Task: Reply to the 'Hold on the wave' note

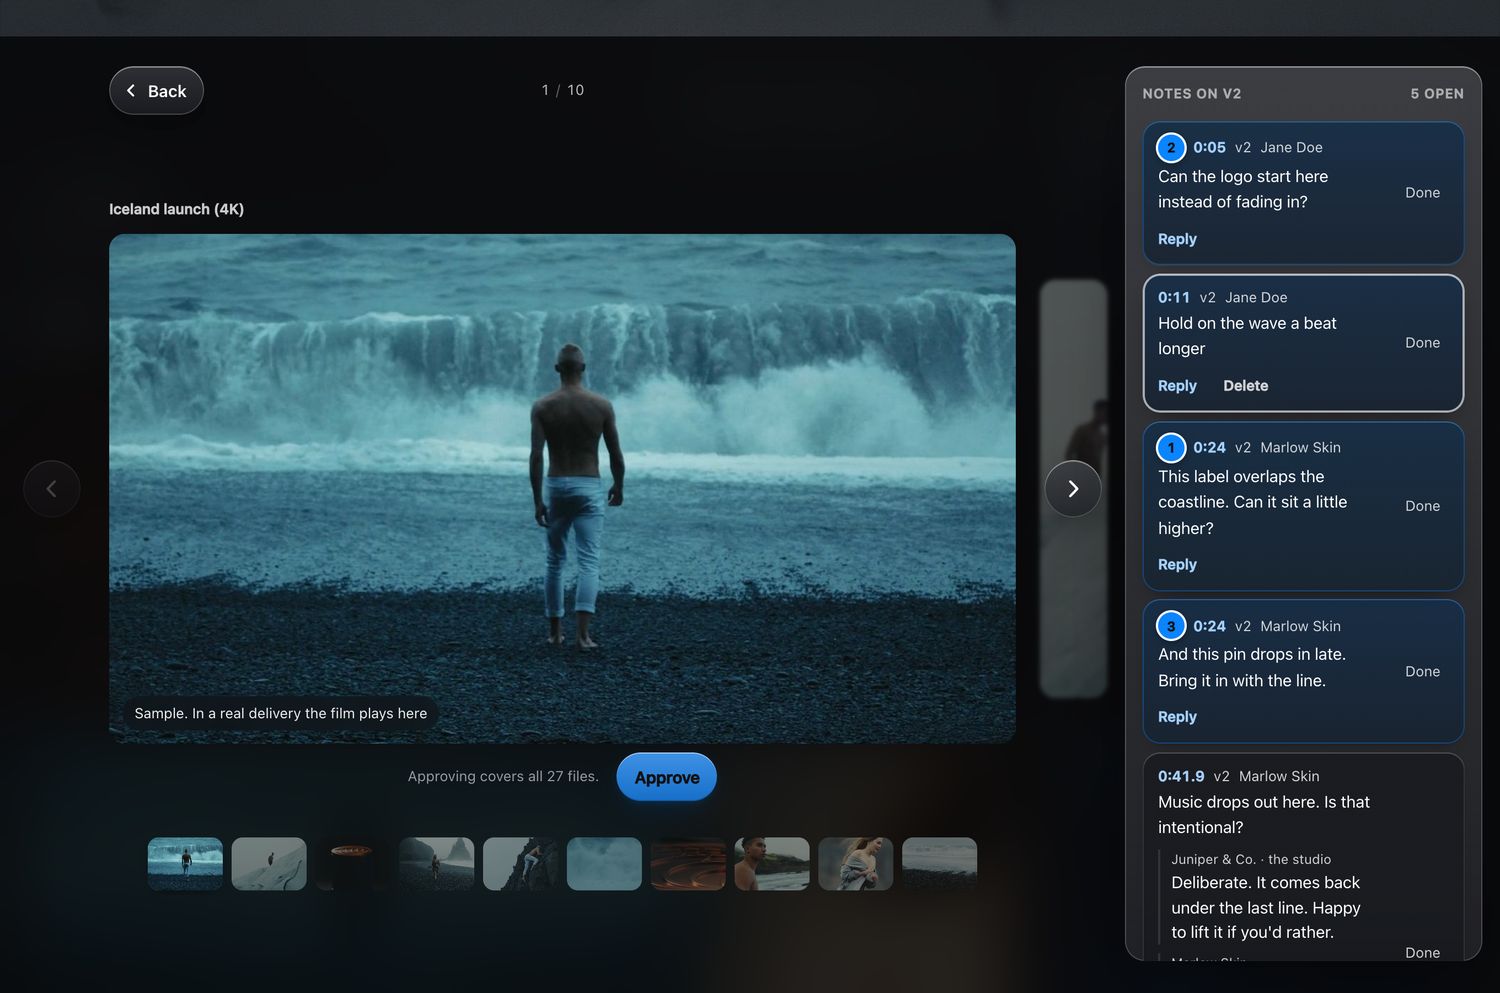Action: [1177, 386]
